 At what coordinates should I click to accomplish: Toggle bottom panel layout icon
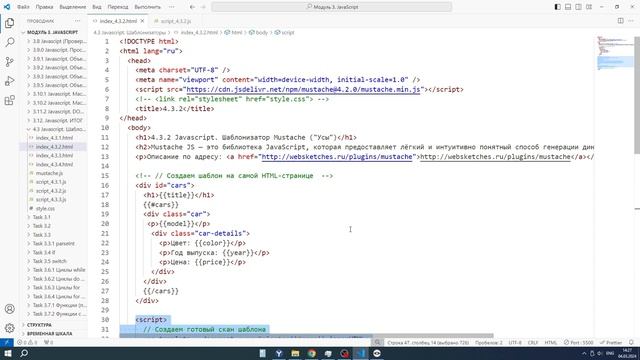tap(568, 7)
